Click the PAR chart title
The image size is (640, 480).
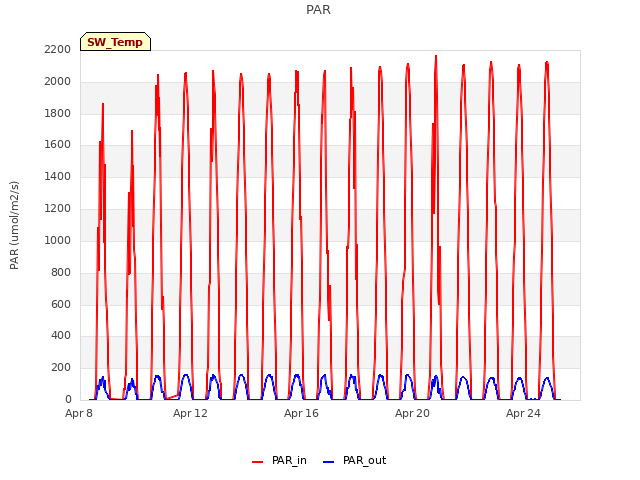(318, 9)
